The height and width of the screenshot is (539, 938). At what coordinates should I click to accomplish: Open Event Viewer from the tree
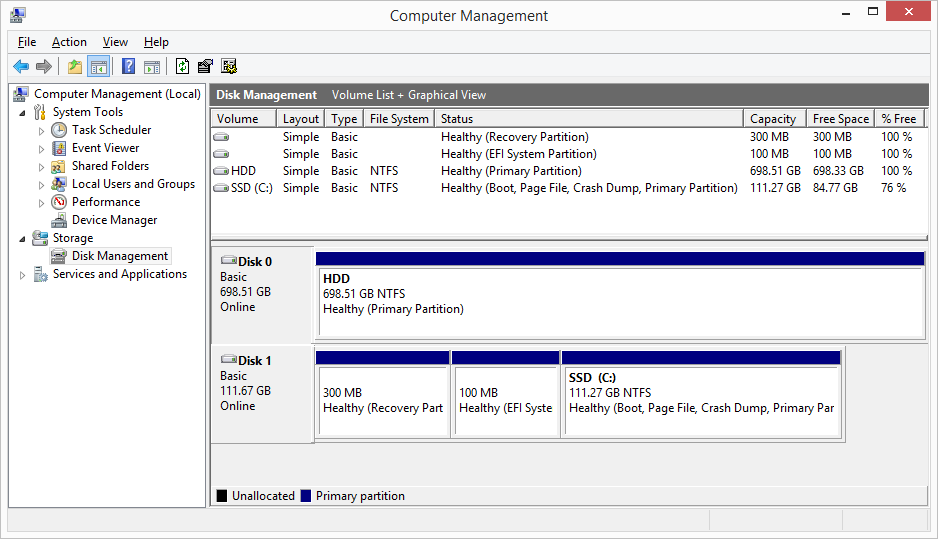(105, 148)
